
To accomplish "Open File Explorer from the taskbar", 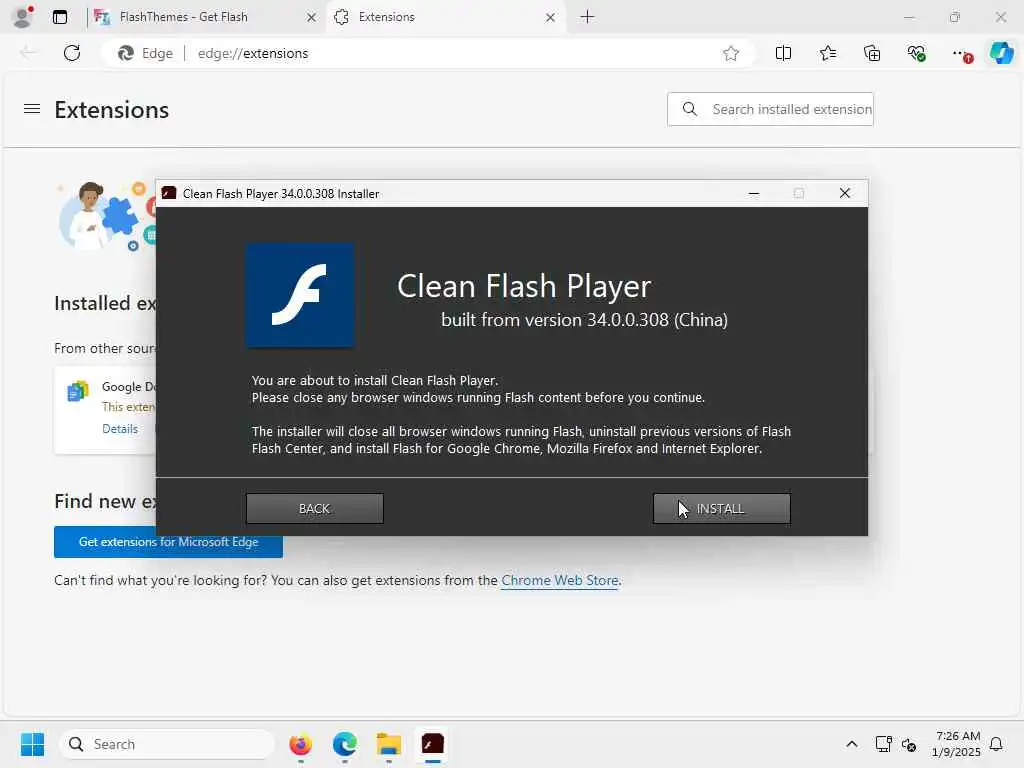I will [x=389, y=744].
